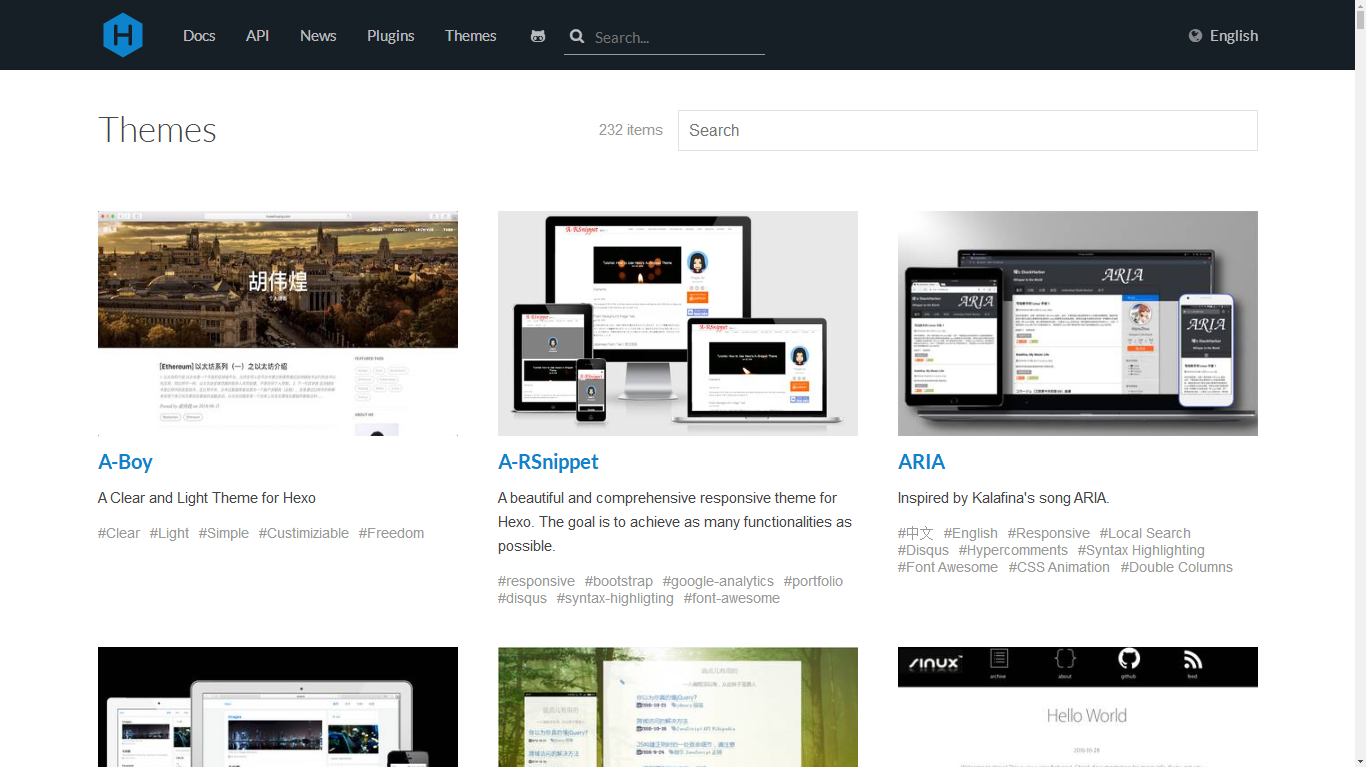1366x767 pixels.
Task: Click the Hexo hexagon logo
Action: [x=122, y=35]
